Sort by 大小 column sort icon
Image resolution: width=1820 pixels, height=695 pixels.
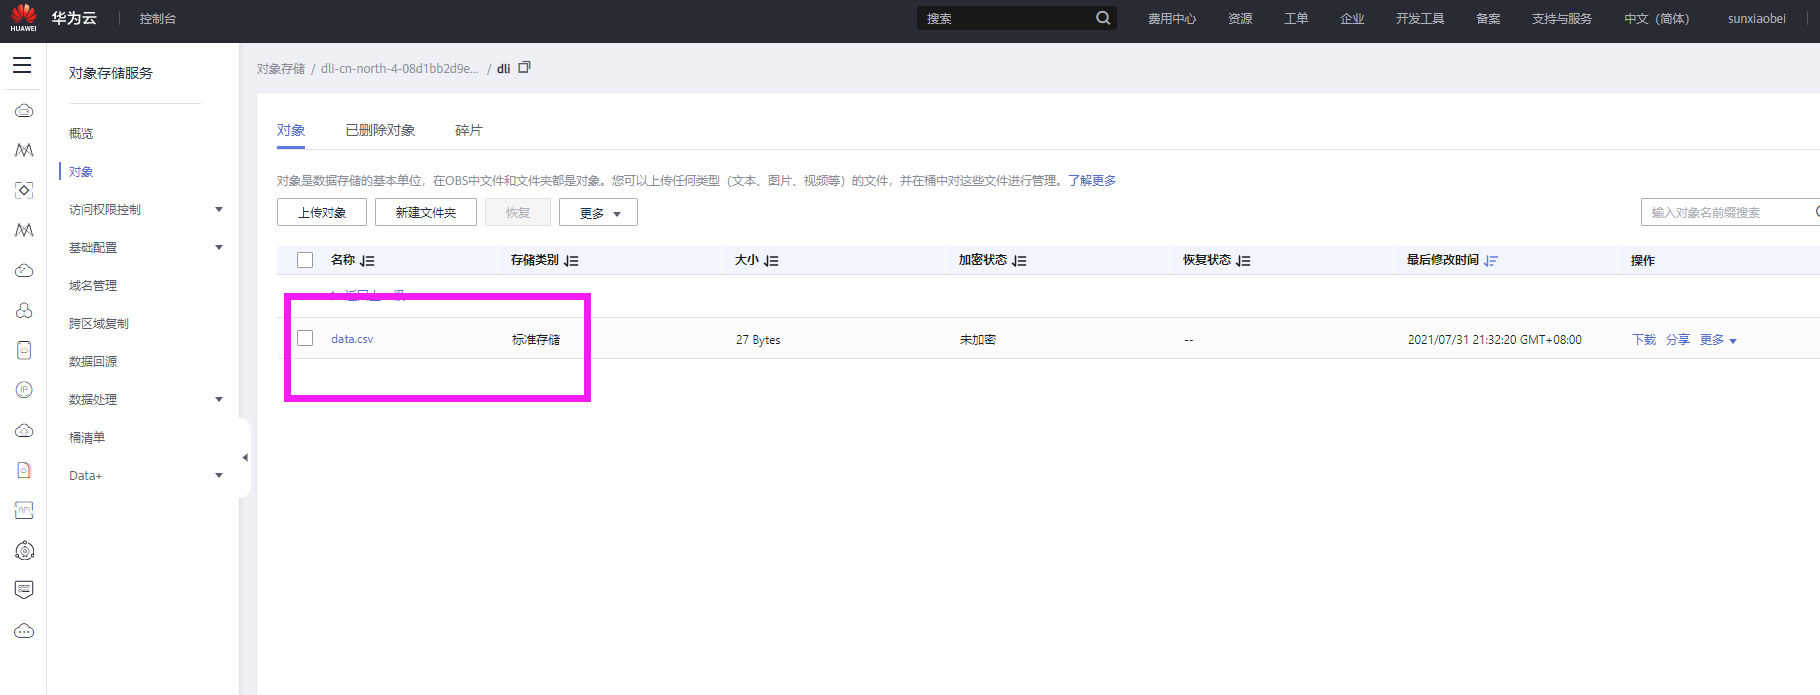tap(771, 260)
